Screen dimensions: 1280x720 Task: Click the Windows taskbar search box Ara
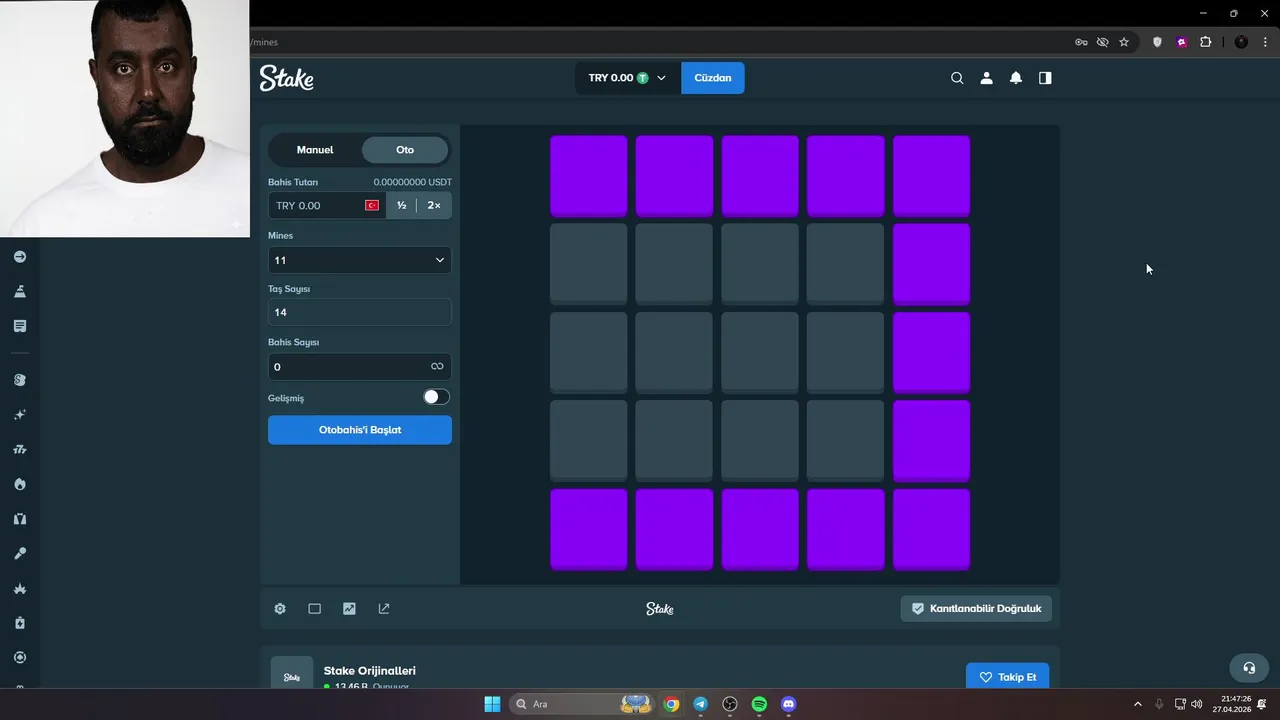pos(582,704)
